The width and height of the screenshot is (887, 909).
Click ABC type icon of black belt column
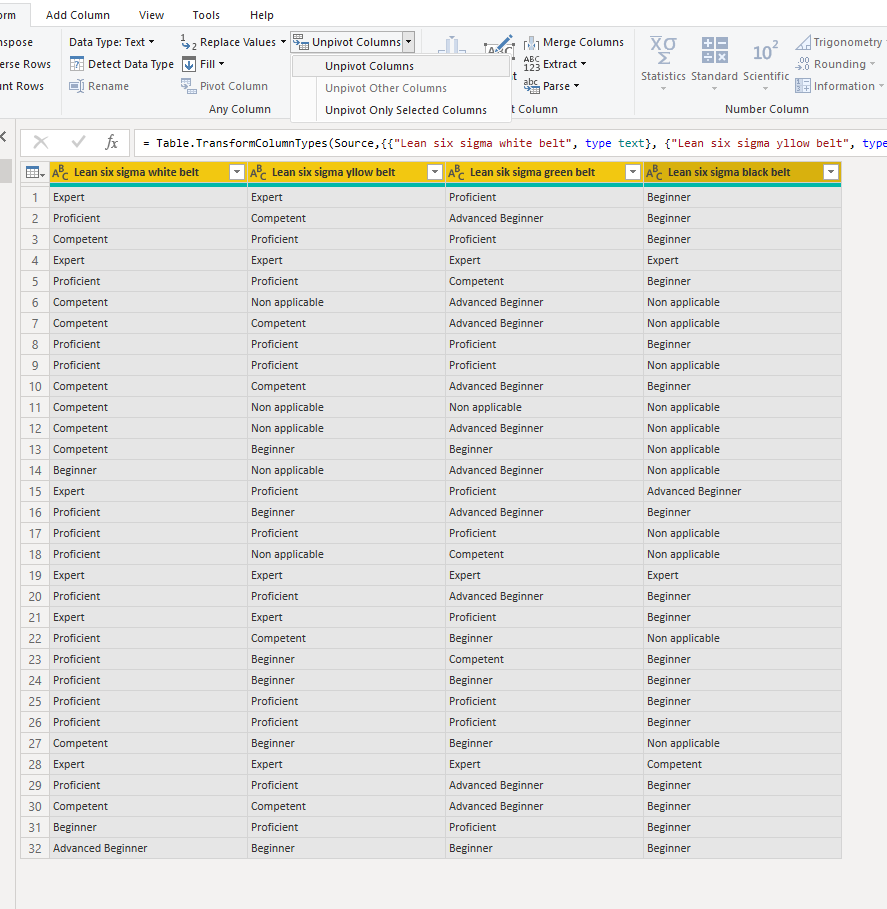click(654, 172)
